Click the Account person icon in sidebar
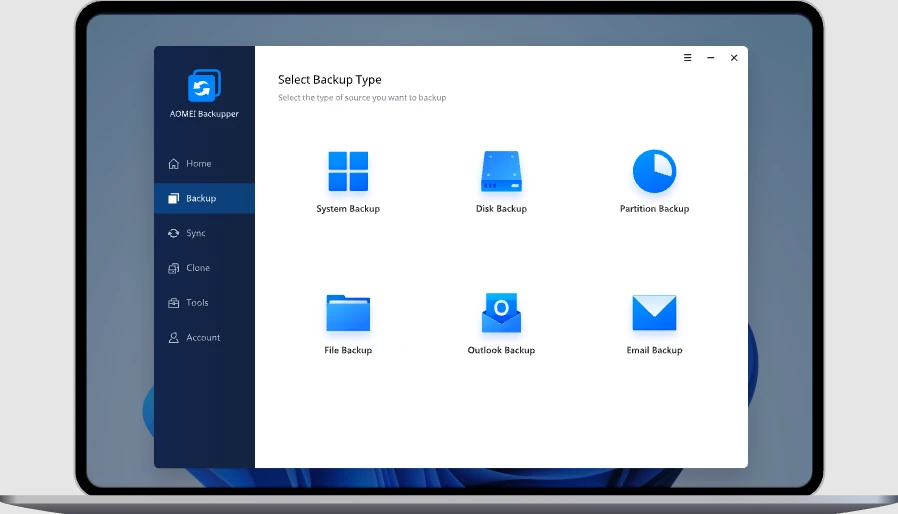The width and height of the screenshot is (898, 514). tap(173, 338)
